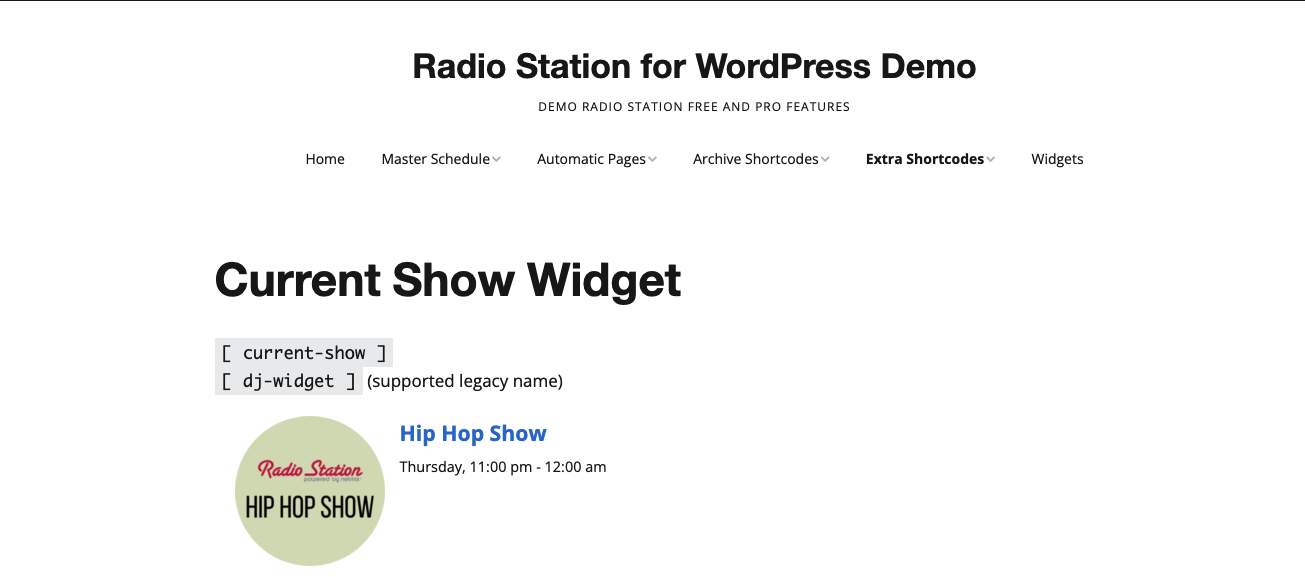Open the Hip Hop Show page
The width and height of the screenshot is (1305, 577).
point(472,433)
